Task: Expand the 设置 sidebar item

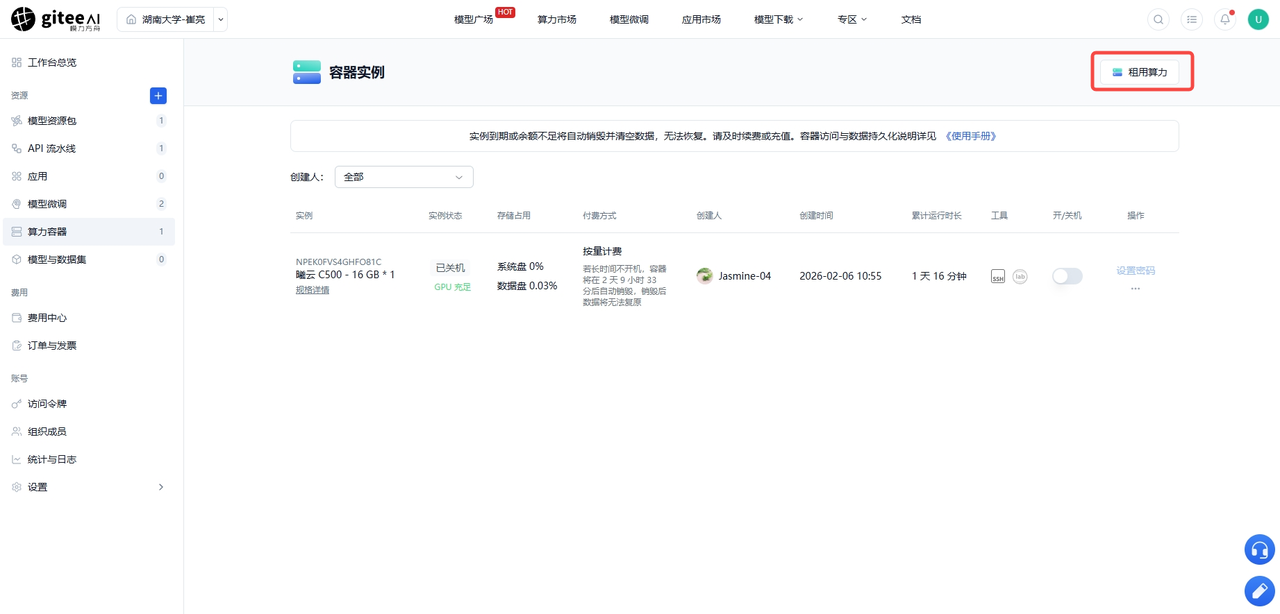Action: pyautogui.click(x=88, y=487)
